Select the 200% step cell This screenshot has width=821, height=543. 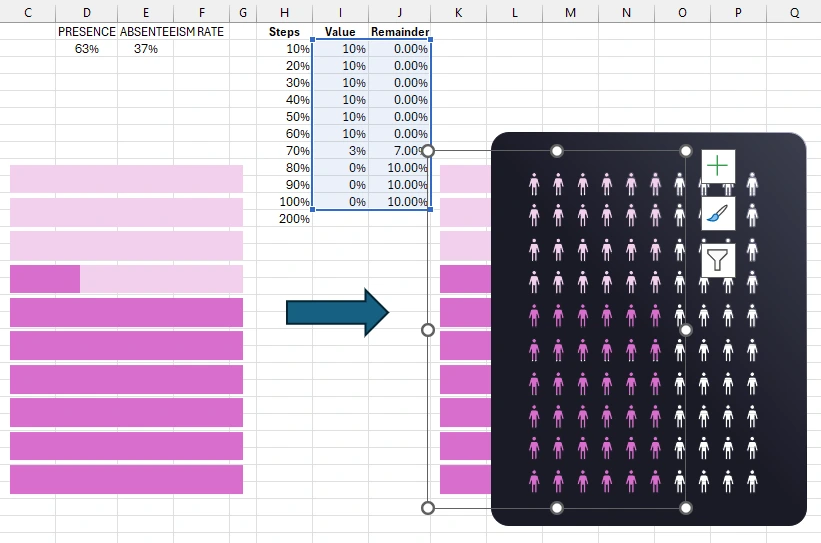(284, 219)
